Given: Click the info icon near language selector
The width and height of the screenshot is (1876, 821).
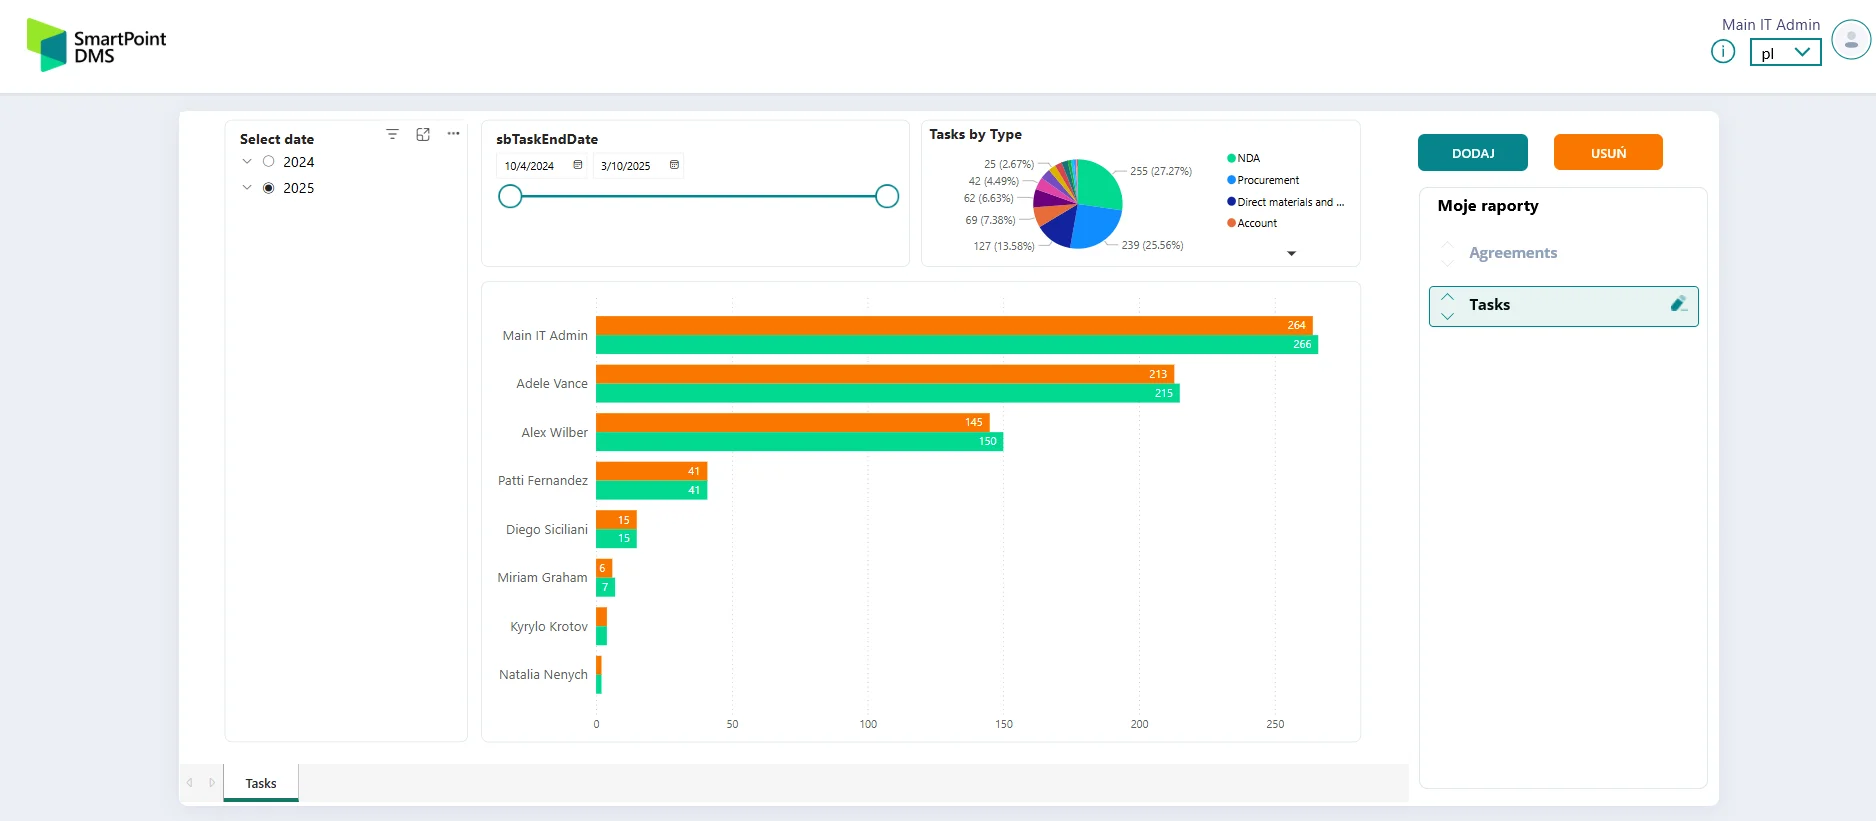Looking at the screenshot, I should click(1722, 51).
